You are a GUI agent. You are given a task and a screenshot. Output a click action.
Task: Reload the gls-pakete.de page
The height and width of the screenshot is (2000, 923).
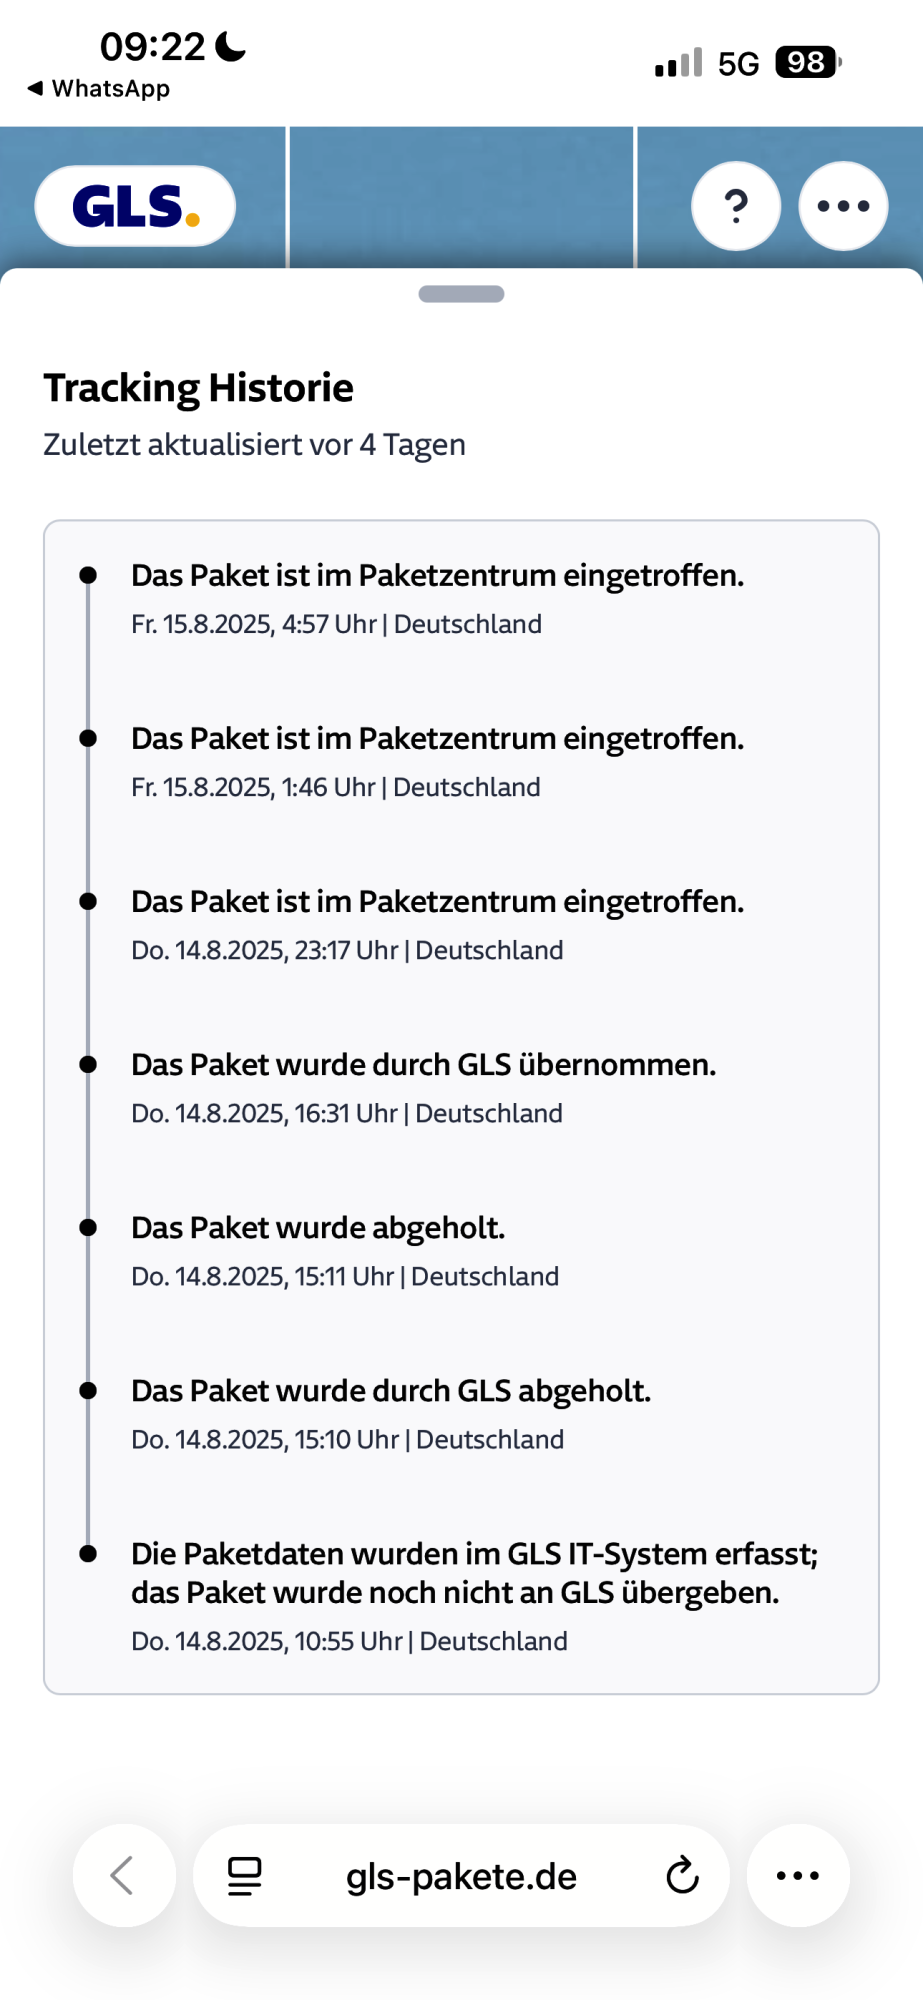tap(682, 1876)
